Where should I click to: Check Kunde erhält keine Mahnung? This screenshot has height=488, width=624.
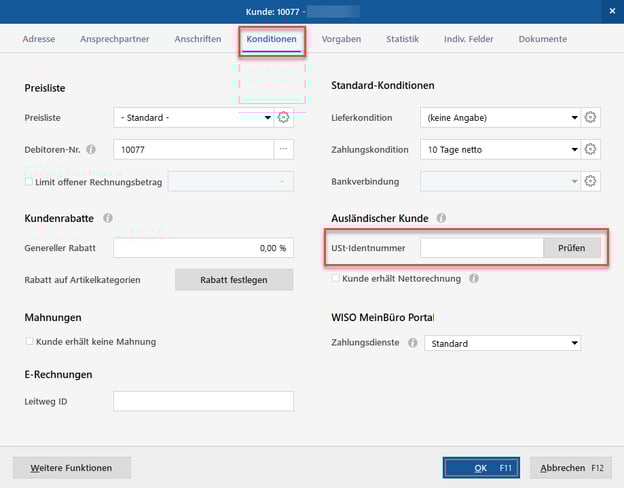coord(28,342)
